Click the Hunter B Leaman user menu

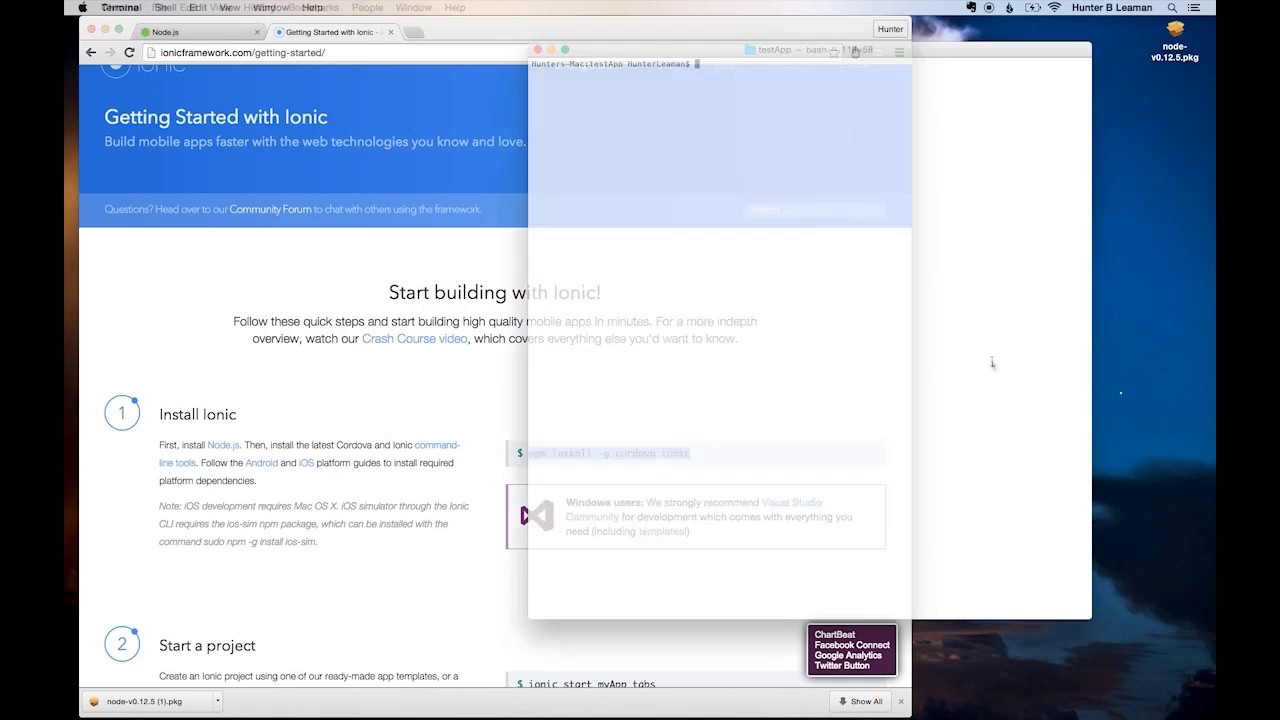click(1110, 7)
